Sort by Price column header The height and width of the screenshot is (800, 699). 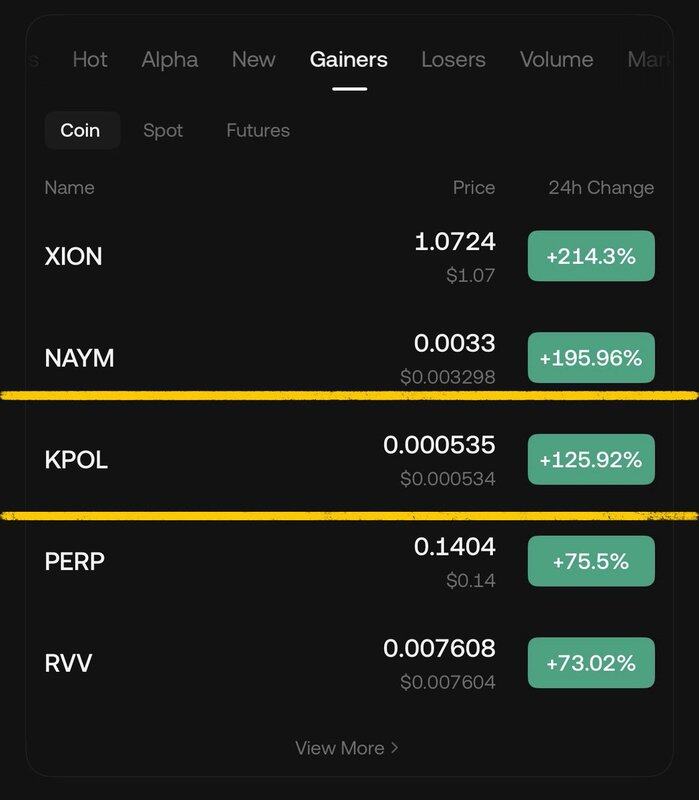[x=473, y=188]
